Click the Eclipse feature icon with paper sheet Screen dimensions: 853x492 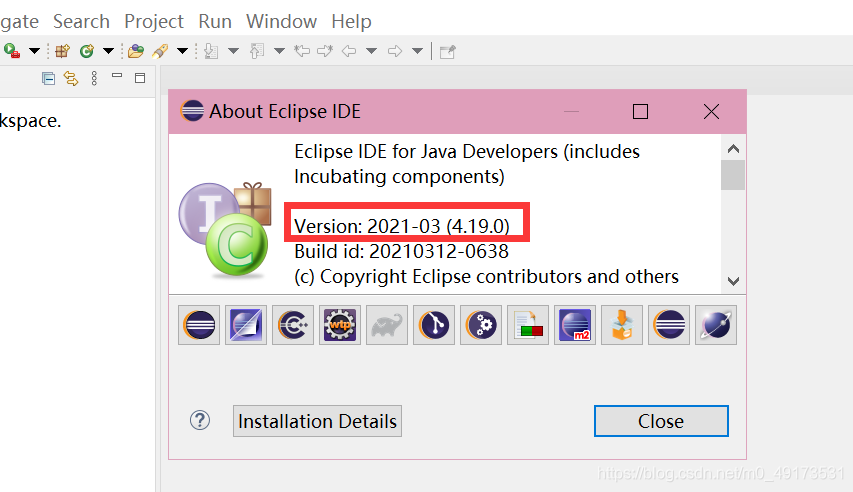[x=246, y=325]
